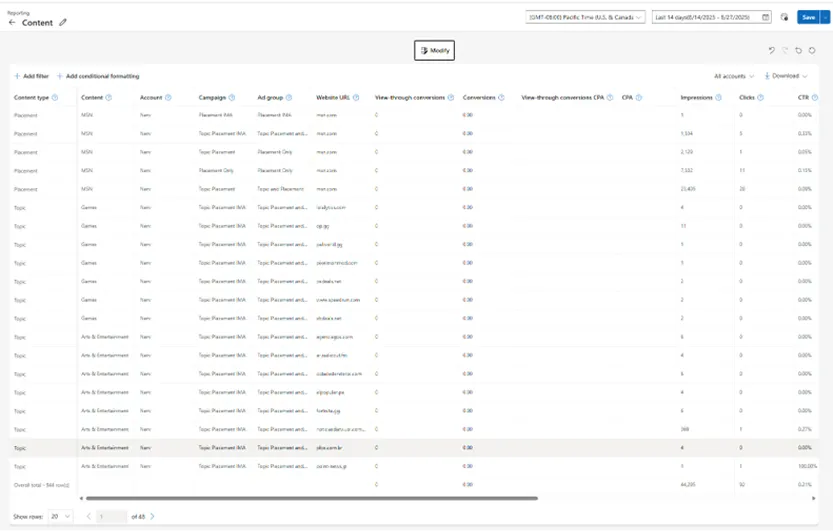Click the schedule icon left of Save
833x532 pixels.
(x=784, y=17)
